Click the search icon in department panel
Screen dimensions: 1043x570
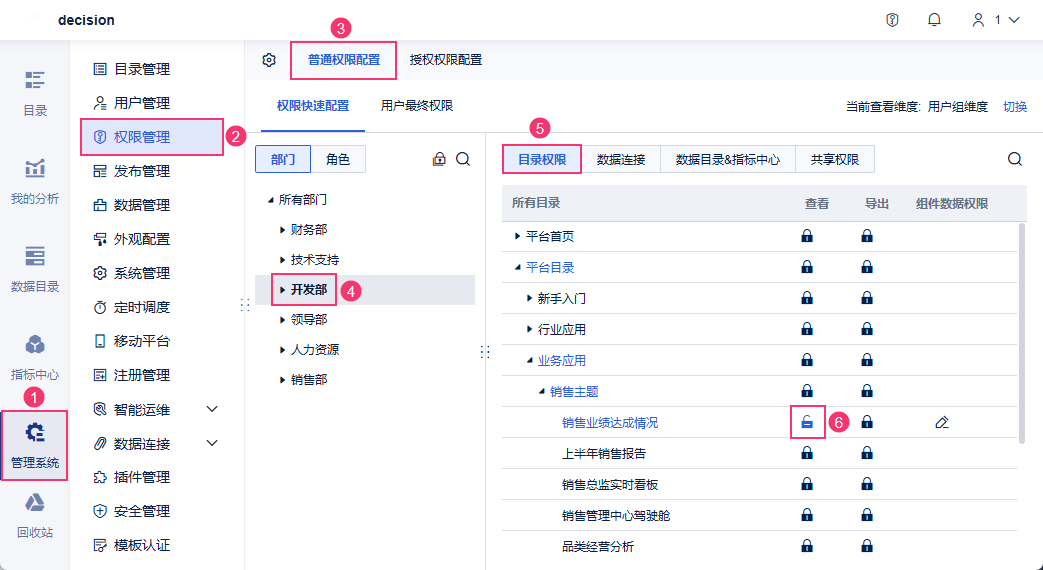point(463,159)
